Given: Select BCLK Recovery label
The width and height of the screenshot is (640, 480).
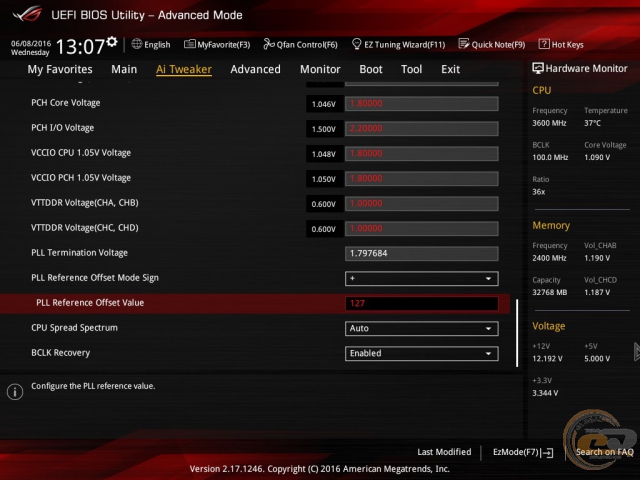Looking at the screenshot, I should click(60, 353).
